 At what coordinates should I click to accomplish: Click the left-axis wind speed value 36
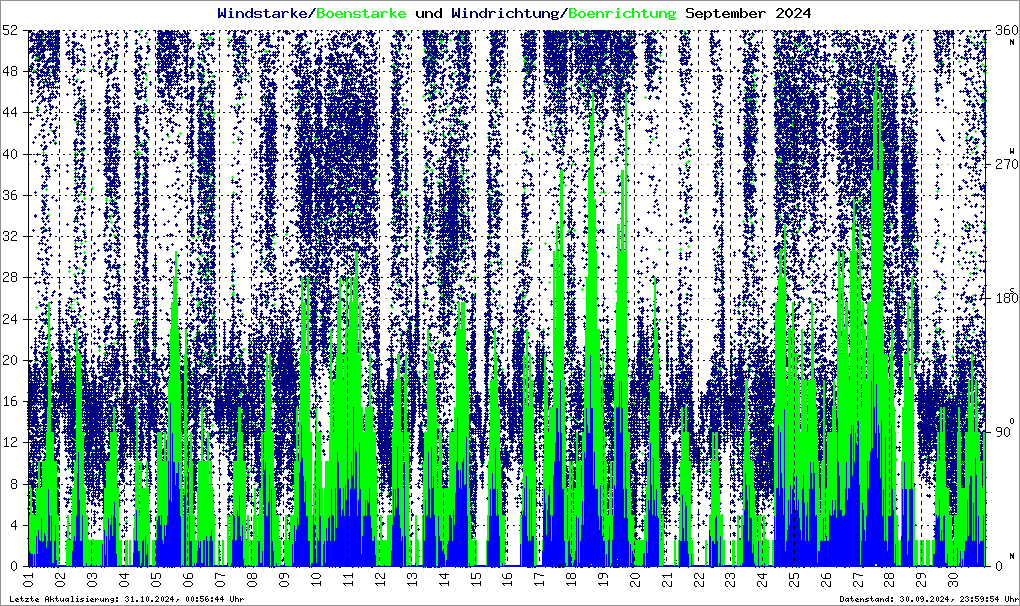point(10,195)
